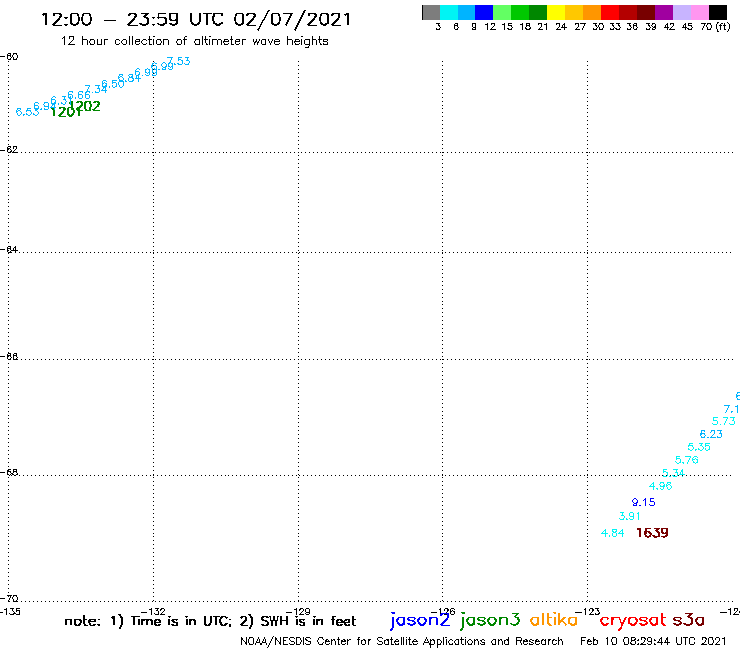Click the cyan 6 ft legend swatch

[x=449, y=12]
